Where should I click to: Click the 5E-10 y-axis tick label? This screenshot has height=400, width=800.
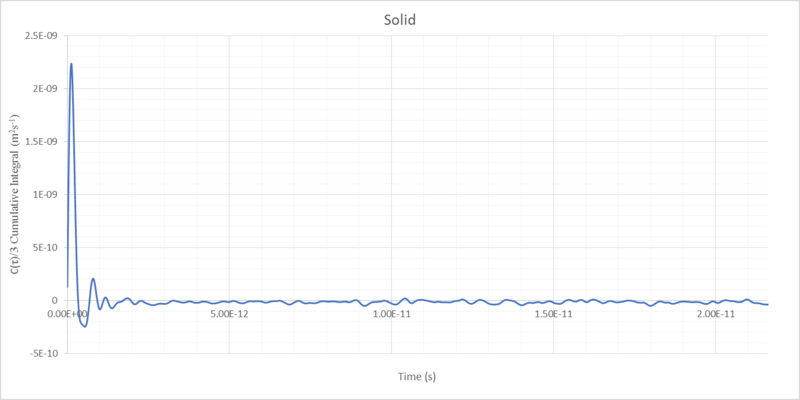click(x=43, y=248)
